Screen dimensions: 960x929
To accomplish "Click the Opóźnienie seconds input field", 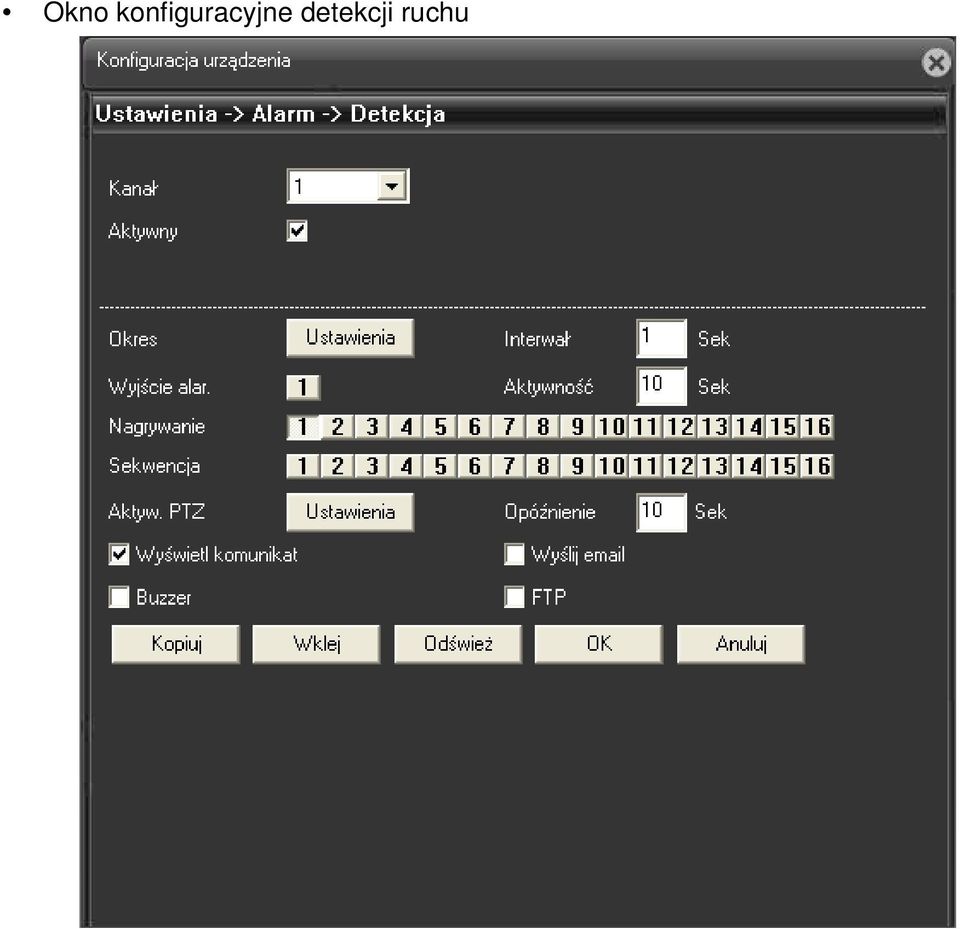I will pyautogui.click(x=661, y=512).
